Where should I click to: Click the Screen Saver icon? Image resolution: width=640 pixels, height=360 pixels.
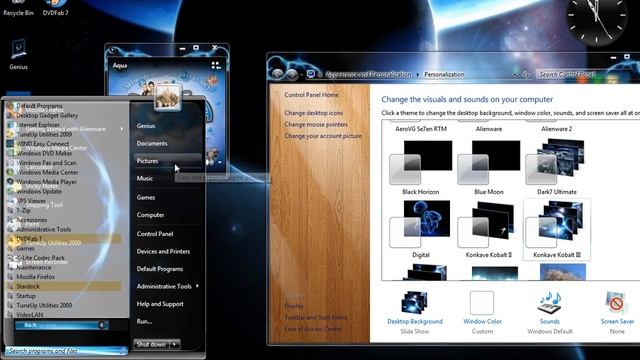pos(616,302)
